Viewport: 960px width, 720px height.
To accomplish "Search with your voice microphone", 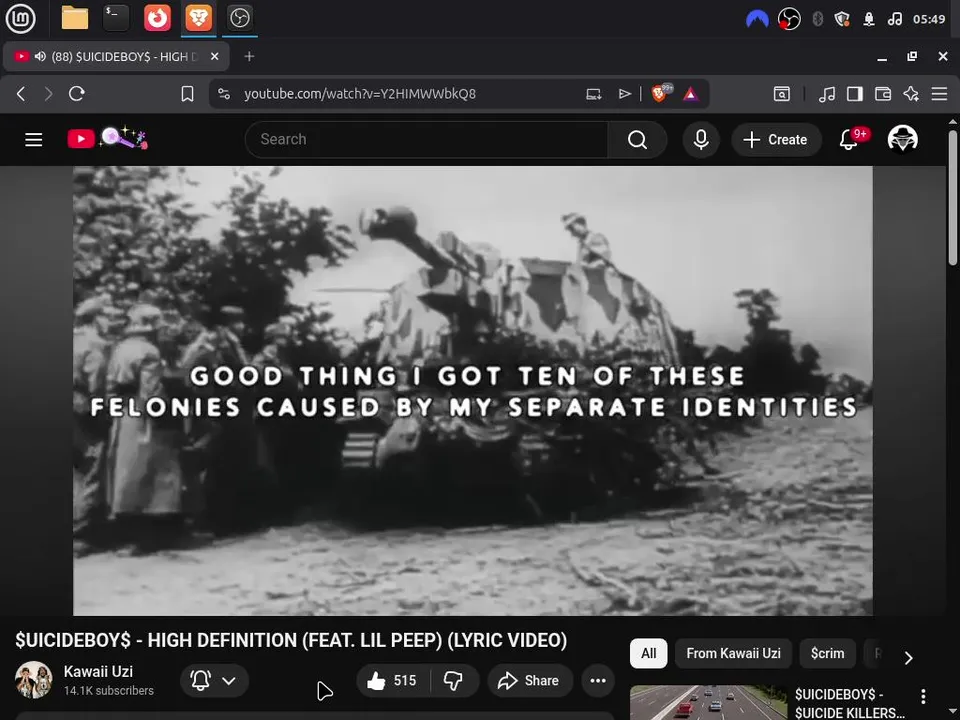I will point(701,140).
